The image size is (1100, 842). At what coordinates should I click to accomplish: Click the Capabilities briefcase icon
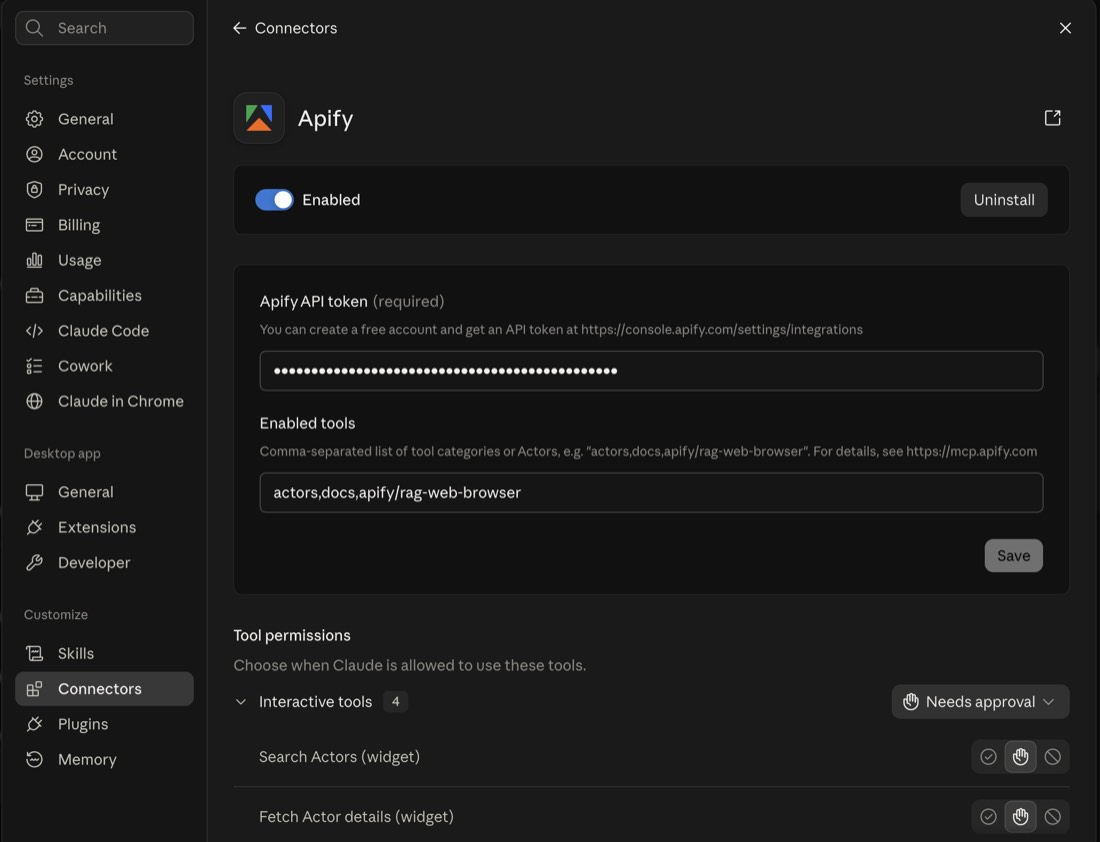pos(34,295)
